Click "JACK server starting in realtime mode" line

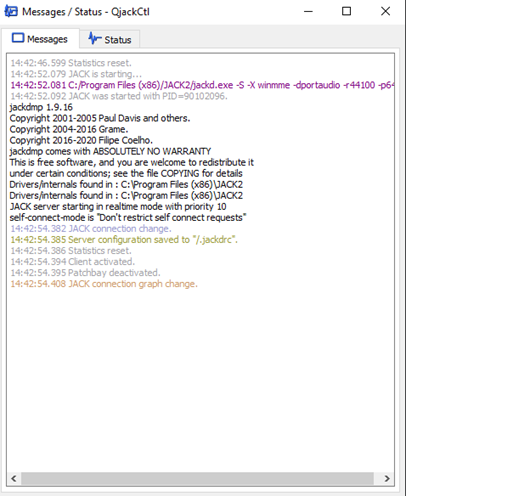point(118,206)
